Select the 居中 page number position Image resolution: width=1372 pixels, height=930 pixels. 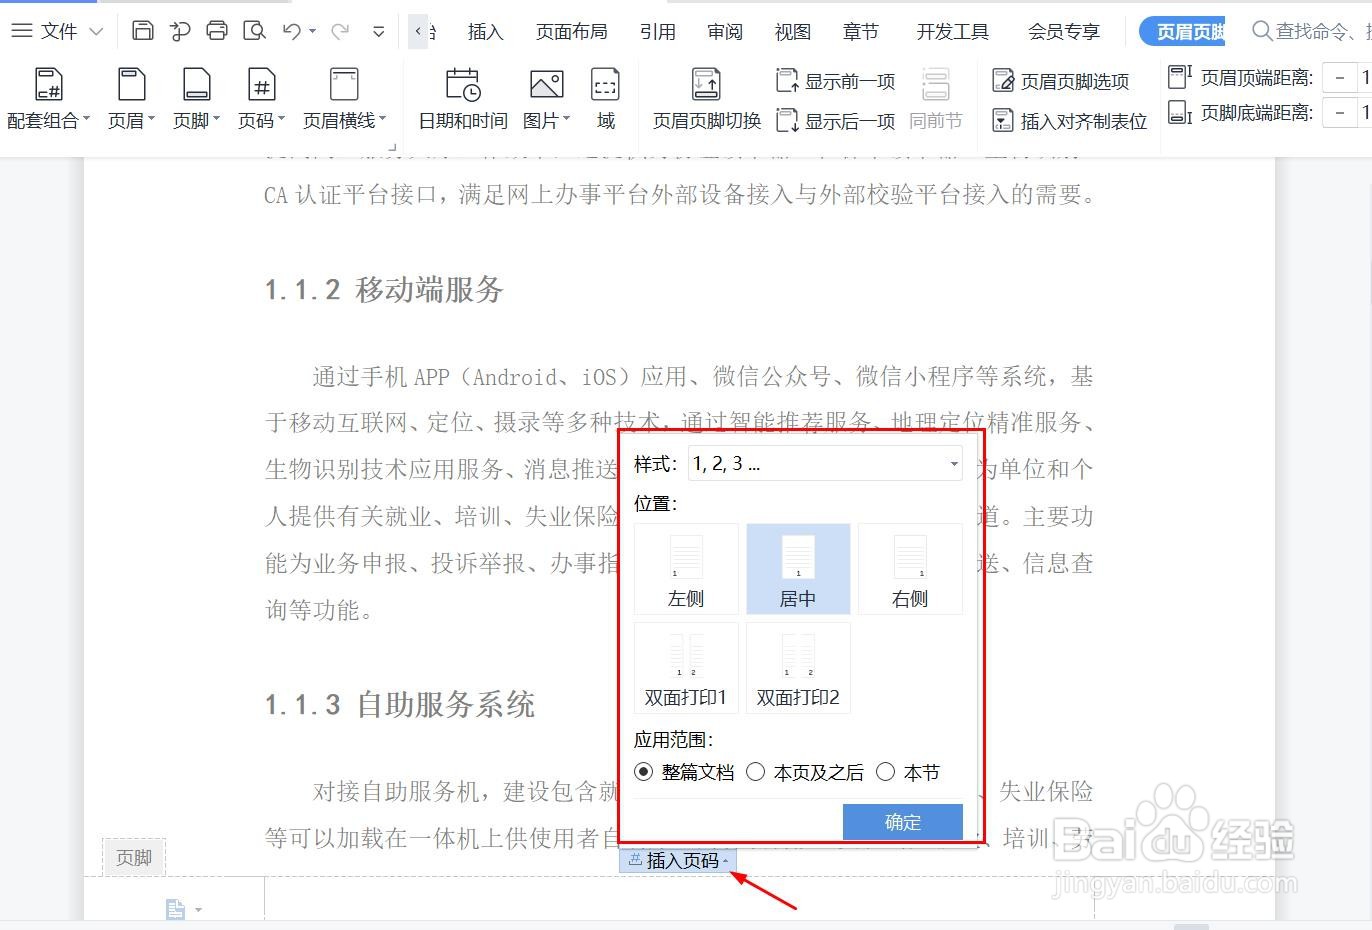click(x=797, y=568)
